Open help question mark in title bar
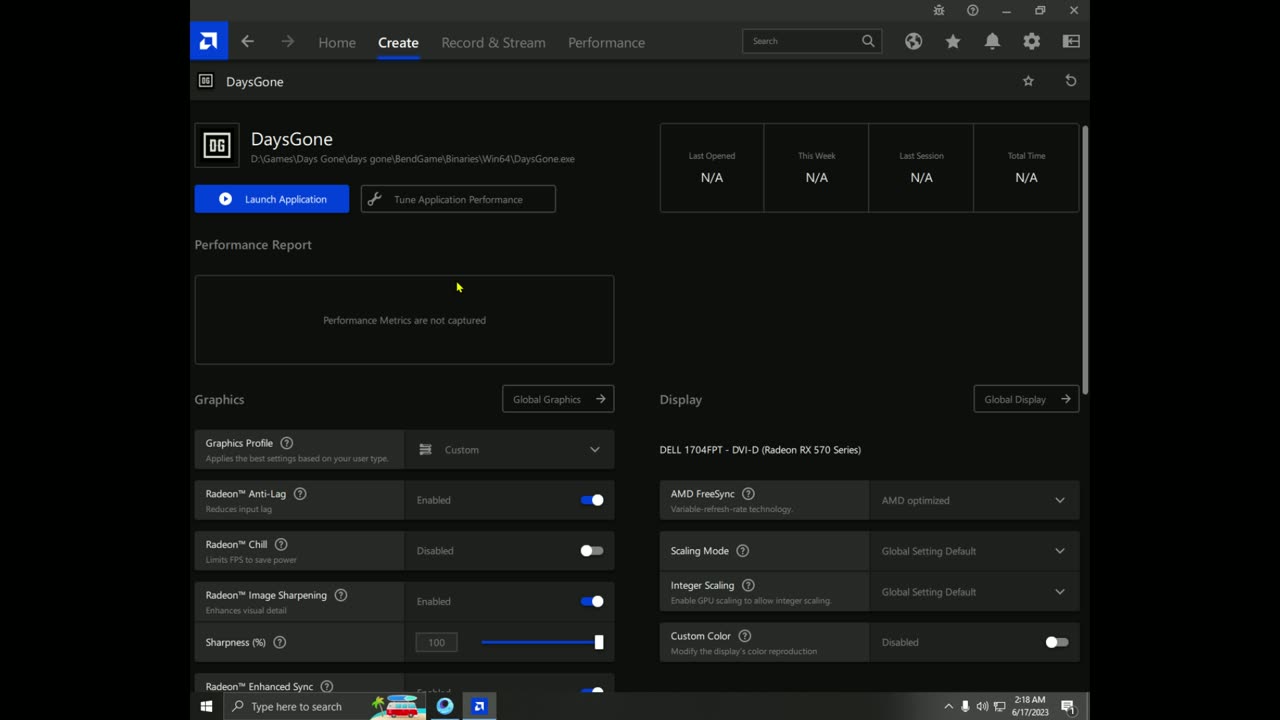 [x=973, y=10]
